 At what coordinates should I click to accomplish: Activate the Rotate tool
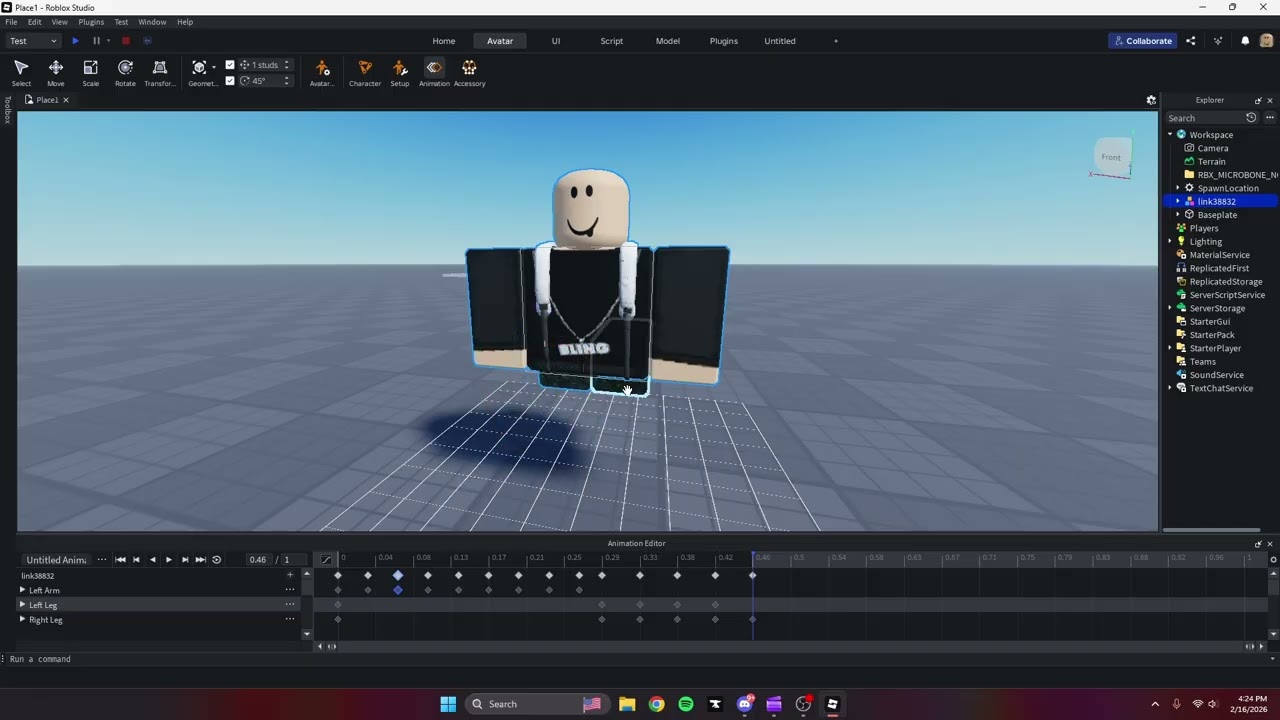coord(125,73)
